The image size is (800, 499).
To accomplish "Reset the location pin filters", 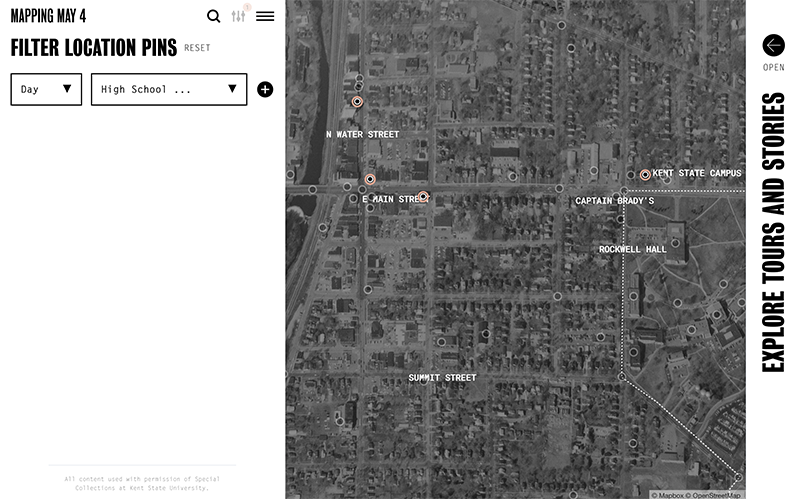I will [197, 48].
